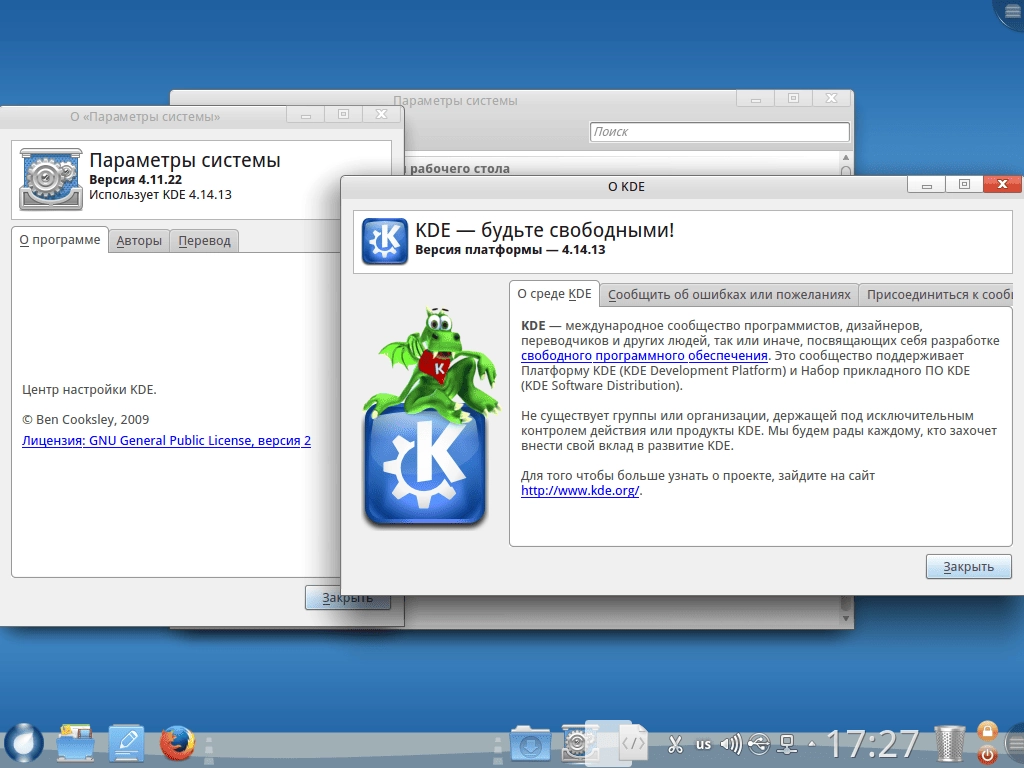Expand hidden system tray icons arrow
Screen dimensions: 1024x768
812,744
